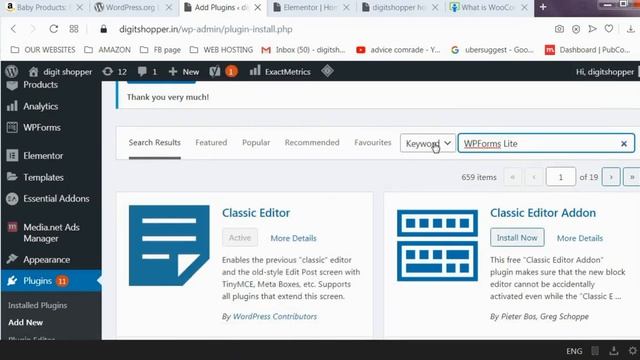The width and height of the screenshot is (640, 360).
Task: Open new browser tab with plus
Action: coord(543,7)
